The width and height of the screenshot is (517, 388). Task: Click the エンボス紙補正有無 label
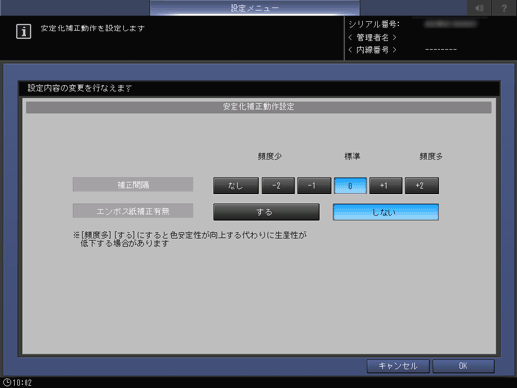pos(133,211)
